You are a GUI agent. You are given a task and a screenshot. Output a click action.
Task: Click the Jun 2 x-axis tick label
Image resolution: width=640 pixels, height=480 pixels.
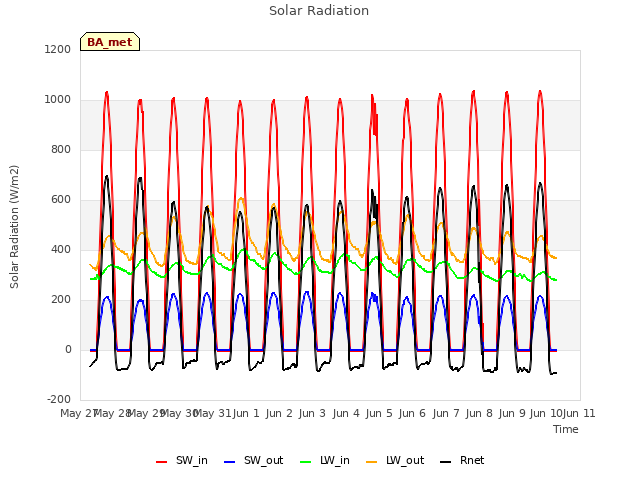point(280,413)
